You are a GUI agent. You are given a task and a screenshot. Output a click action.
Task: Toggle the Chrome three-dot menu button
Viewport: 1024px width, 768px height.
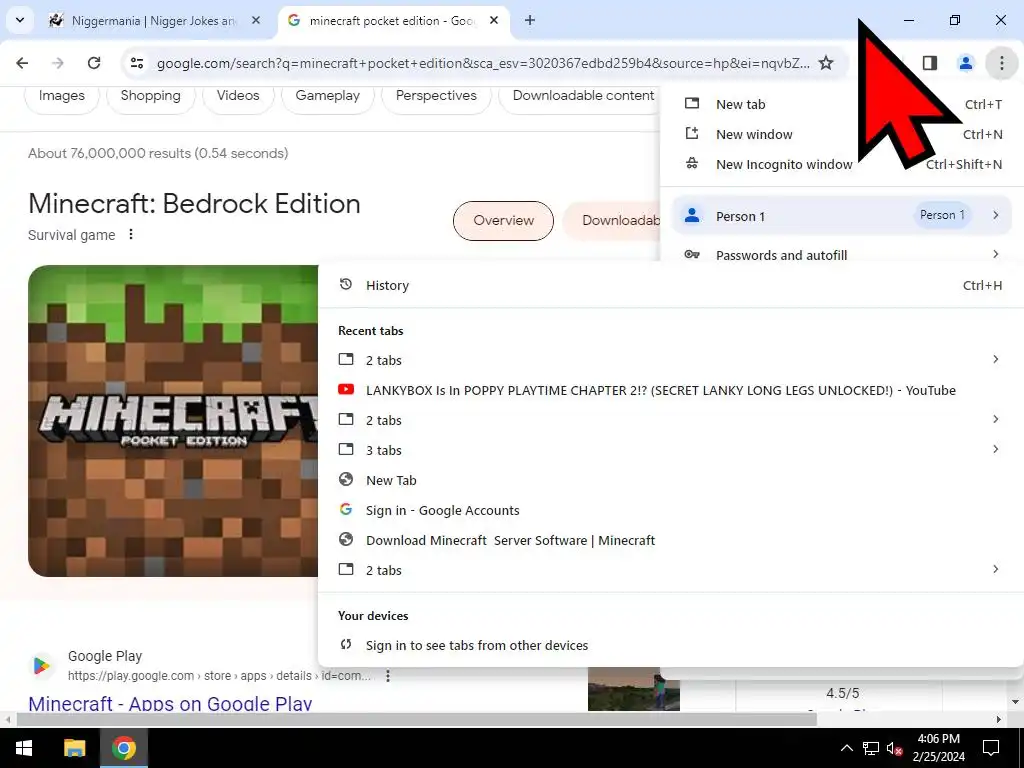1001,63
